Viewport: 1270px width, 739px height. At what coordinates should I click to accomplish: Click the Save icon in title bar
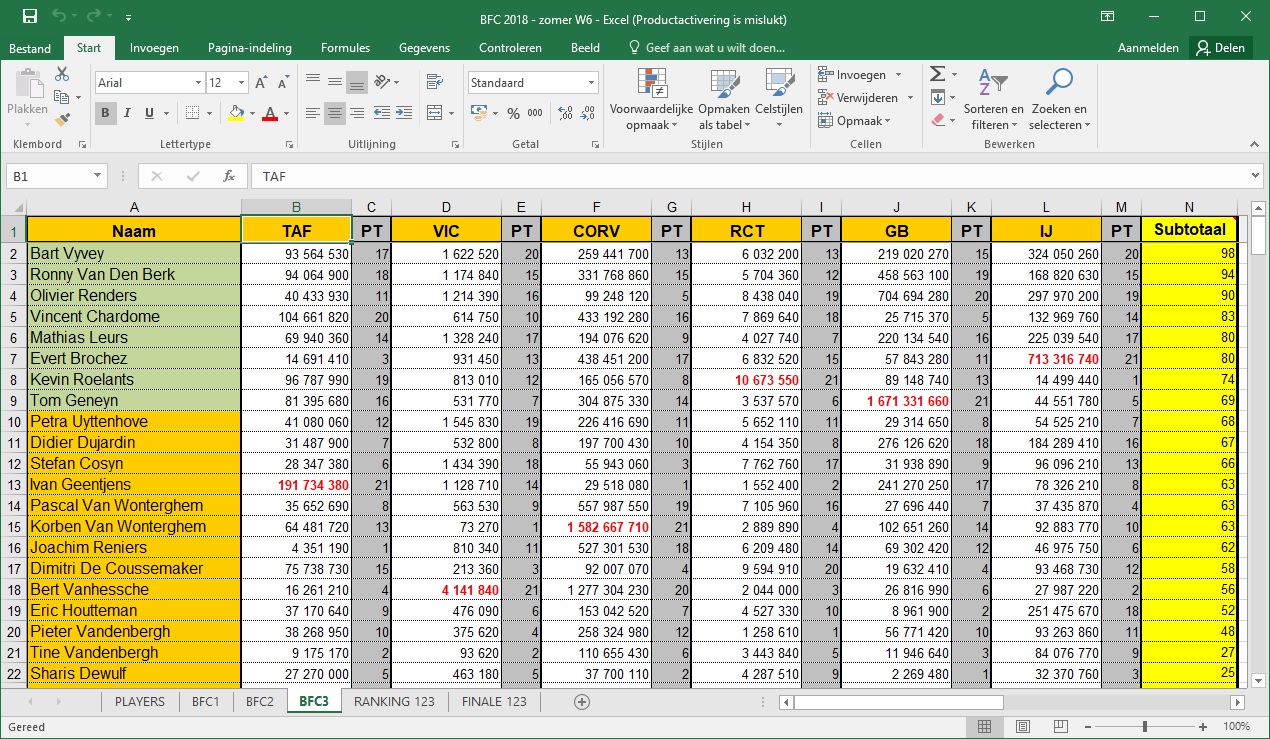(x=29, y=16)
